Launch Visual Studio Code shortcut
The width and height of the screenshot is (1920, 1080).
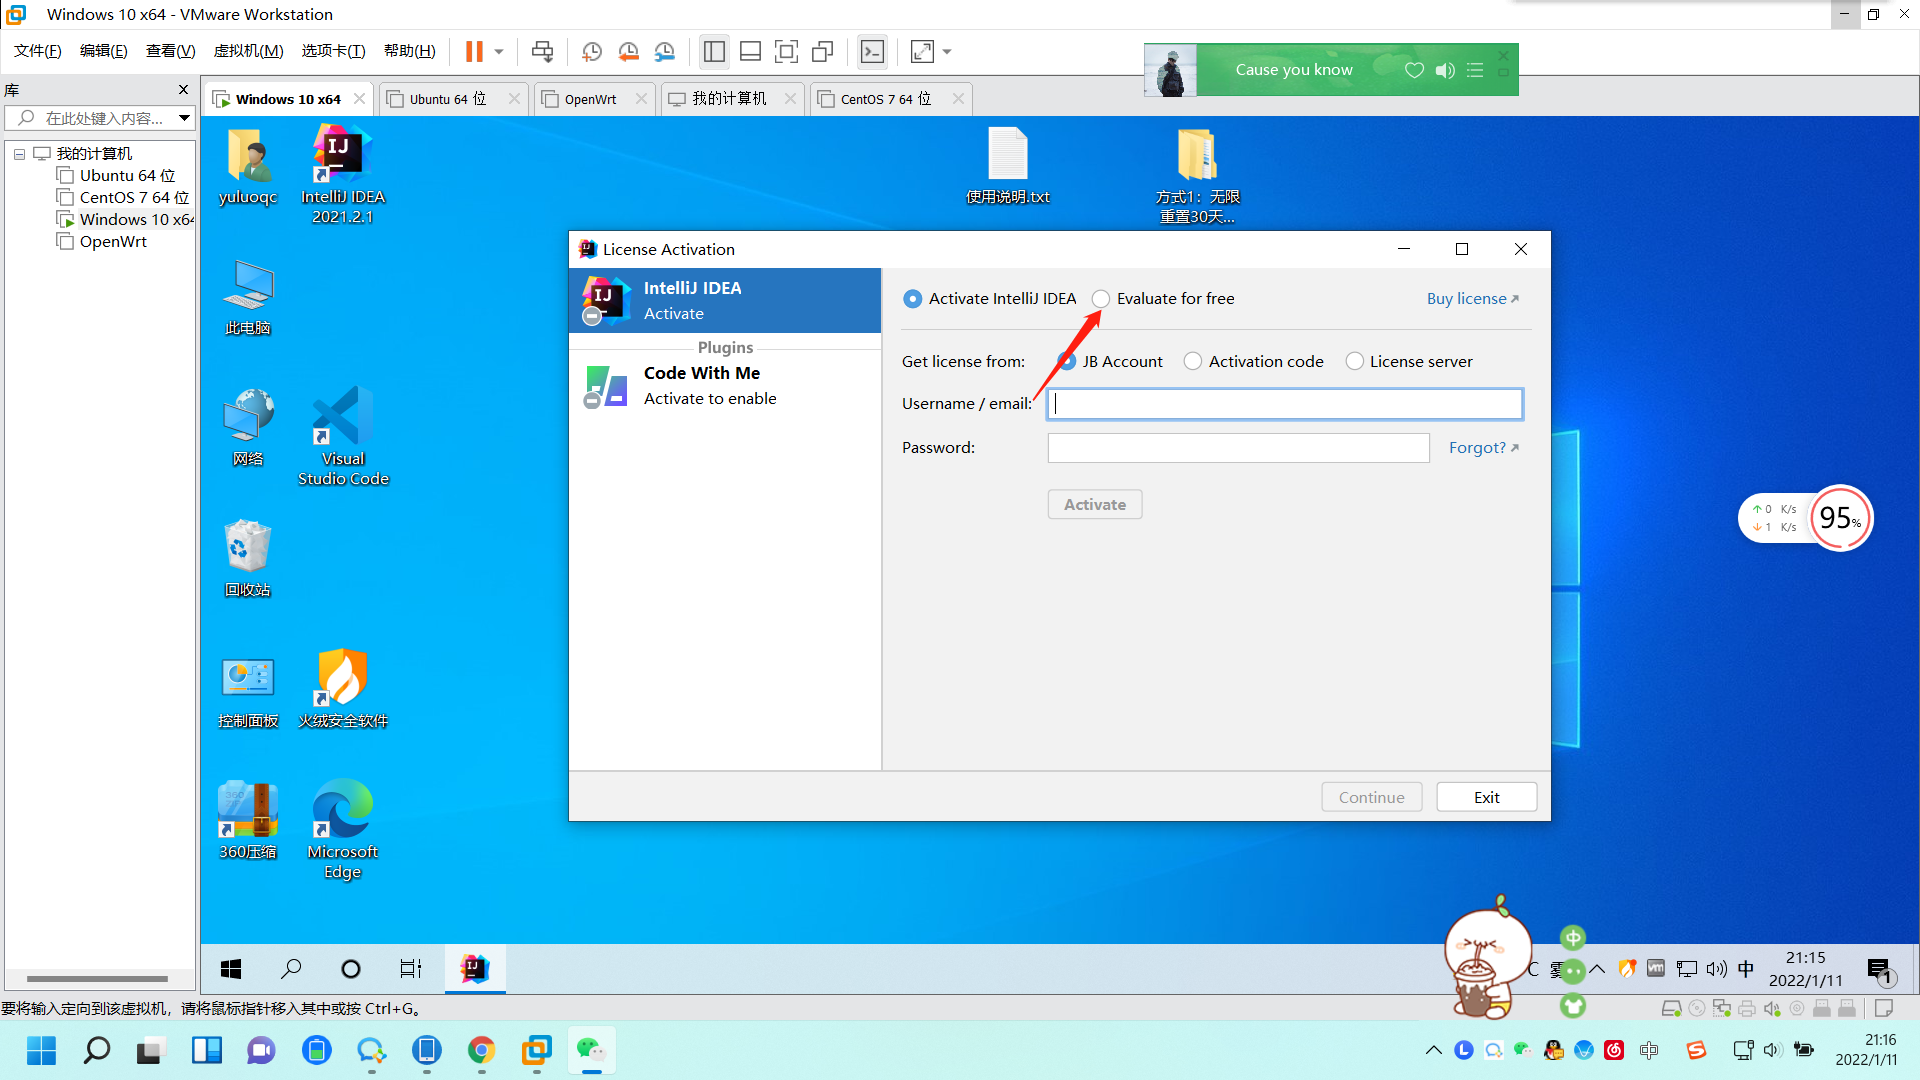pyautogui.click(x=343, y=436)
